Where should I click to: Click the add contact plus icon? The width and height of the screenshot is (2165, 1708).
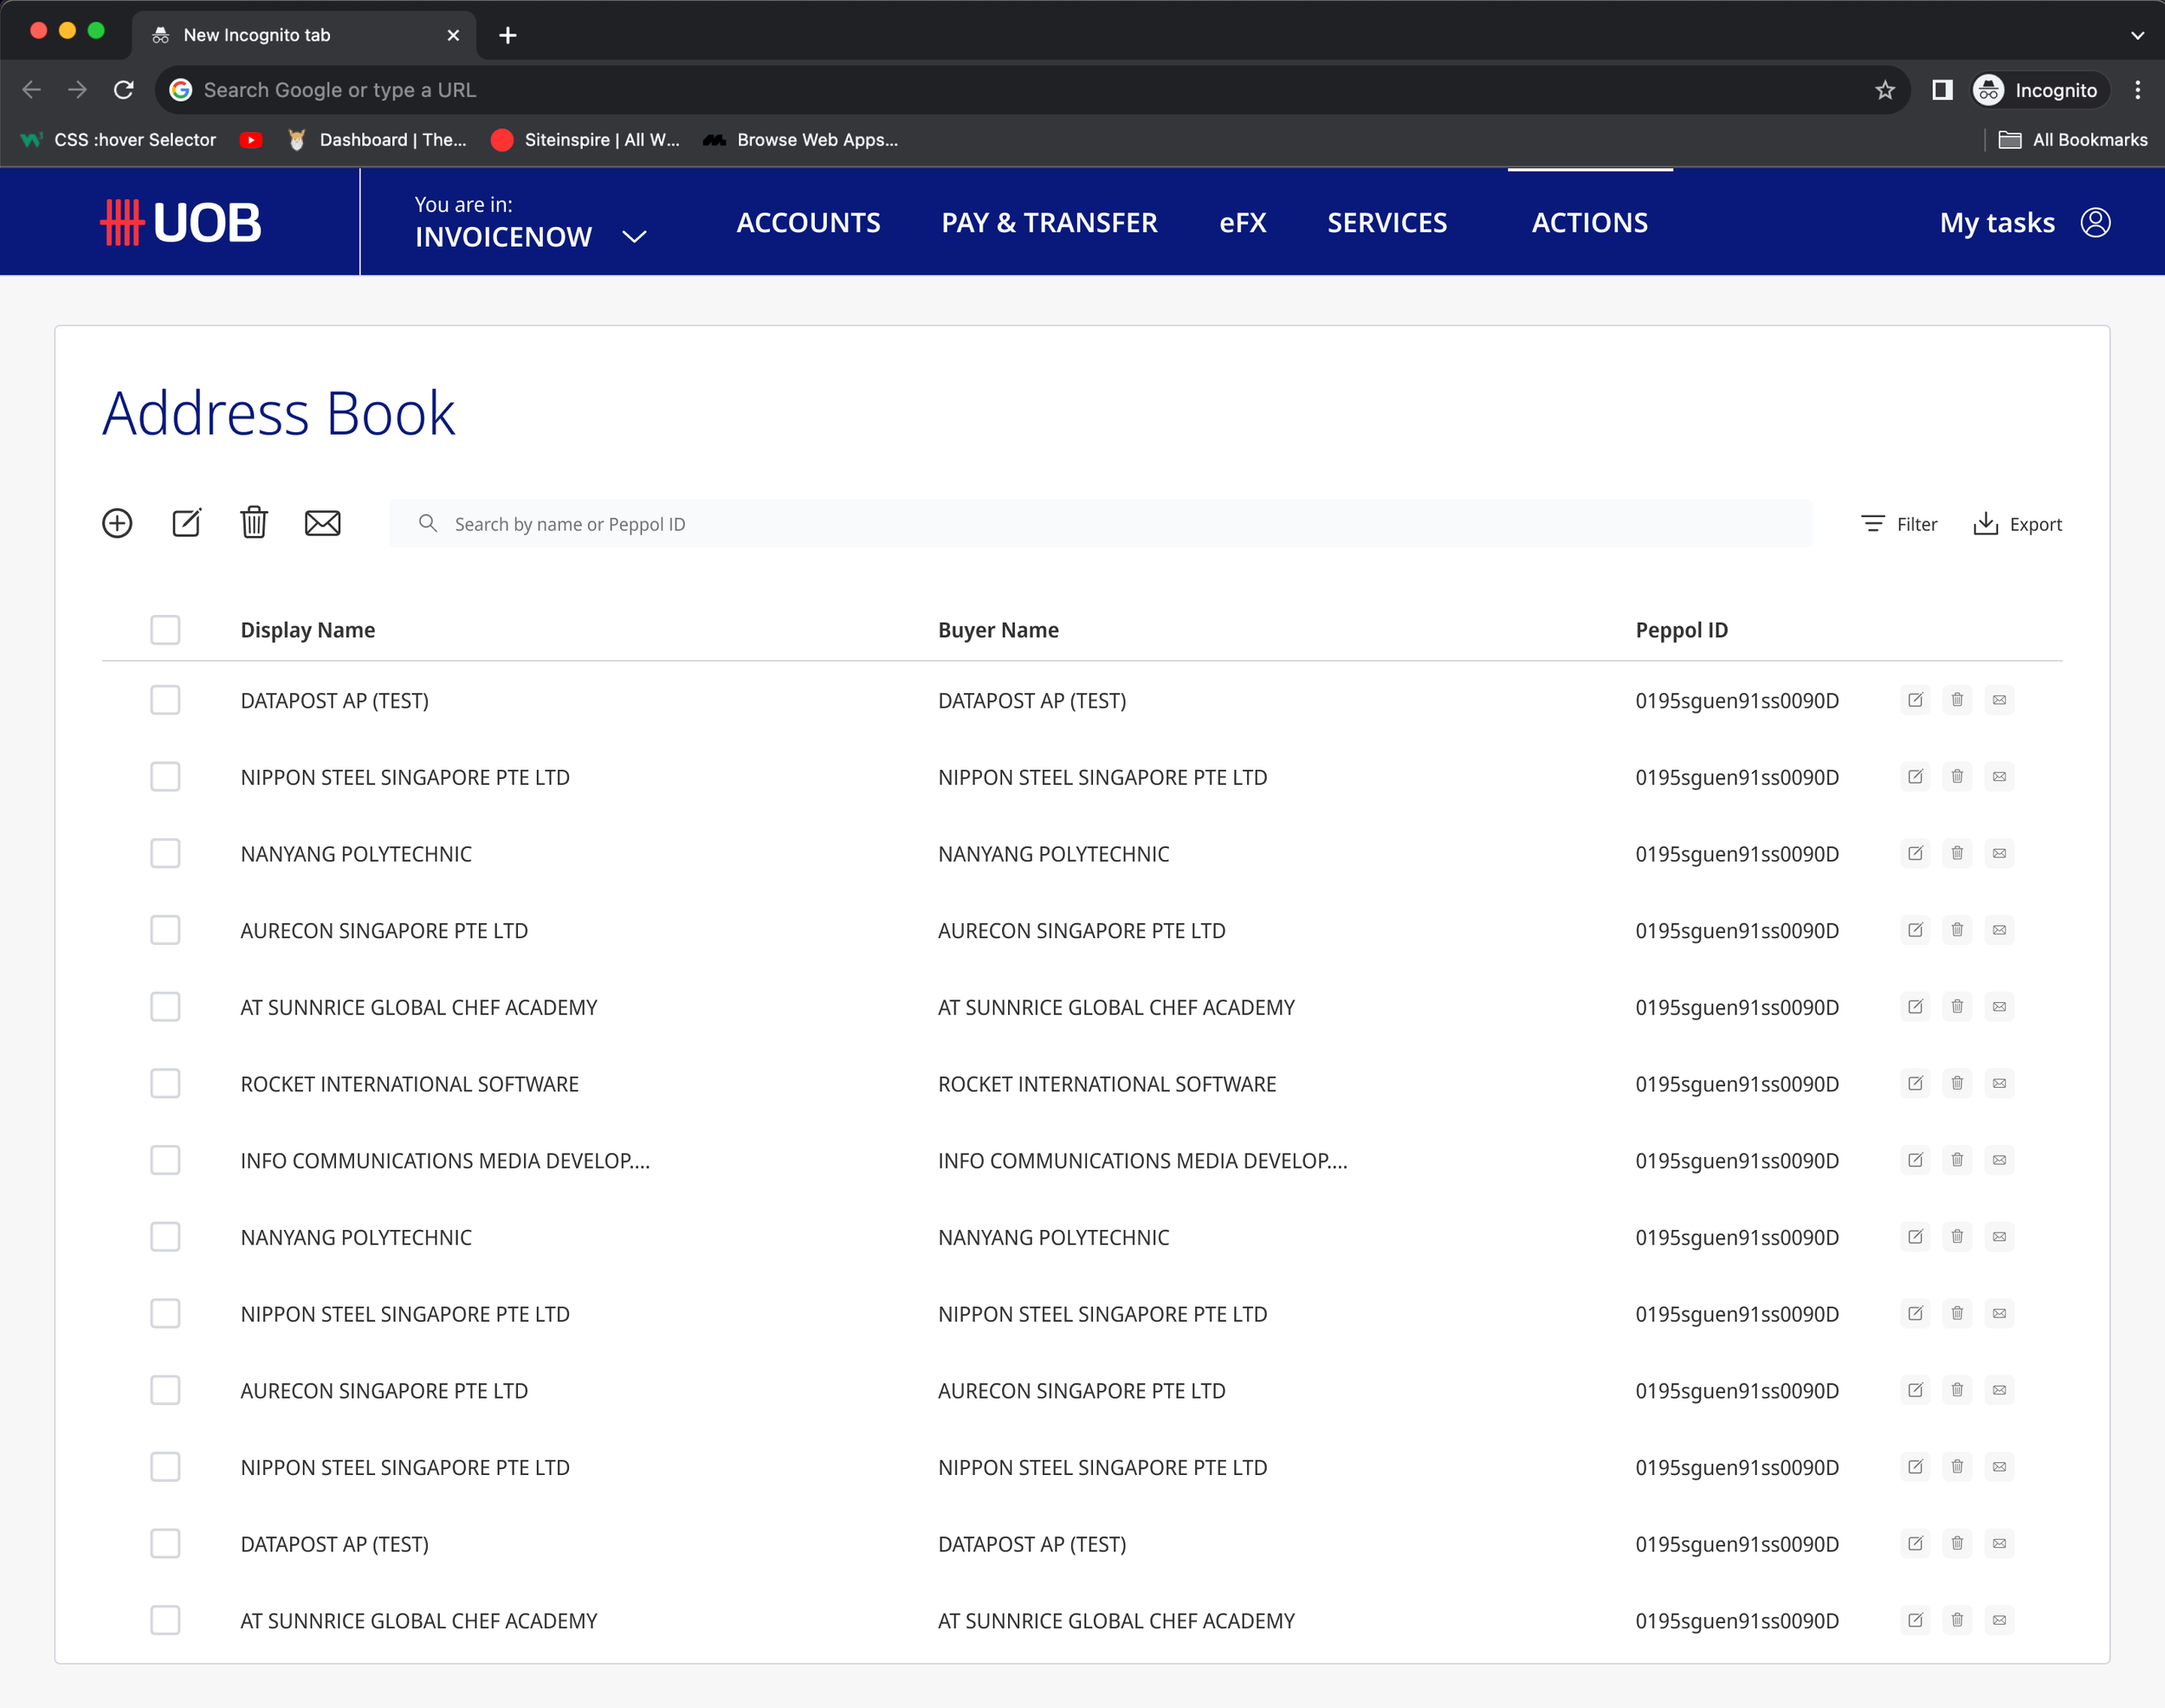(117, 523)
